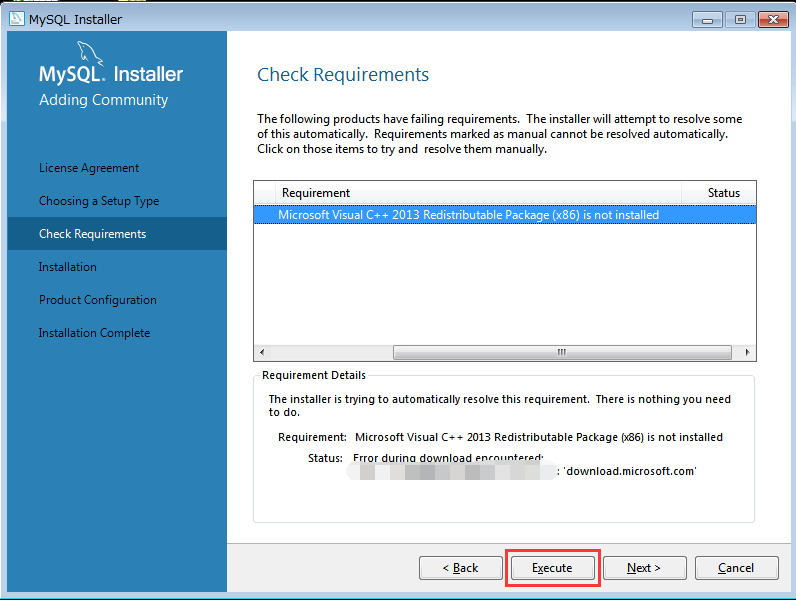The image size is (796, 600).
Task: Open the Installation step in sidebar
Action: pyautogui.click(x=68, y=267)
